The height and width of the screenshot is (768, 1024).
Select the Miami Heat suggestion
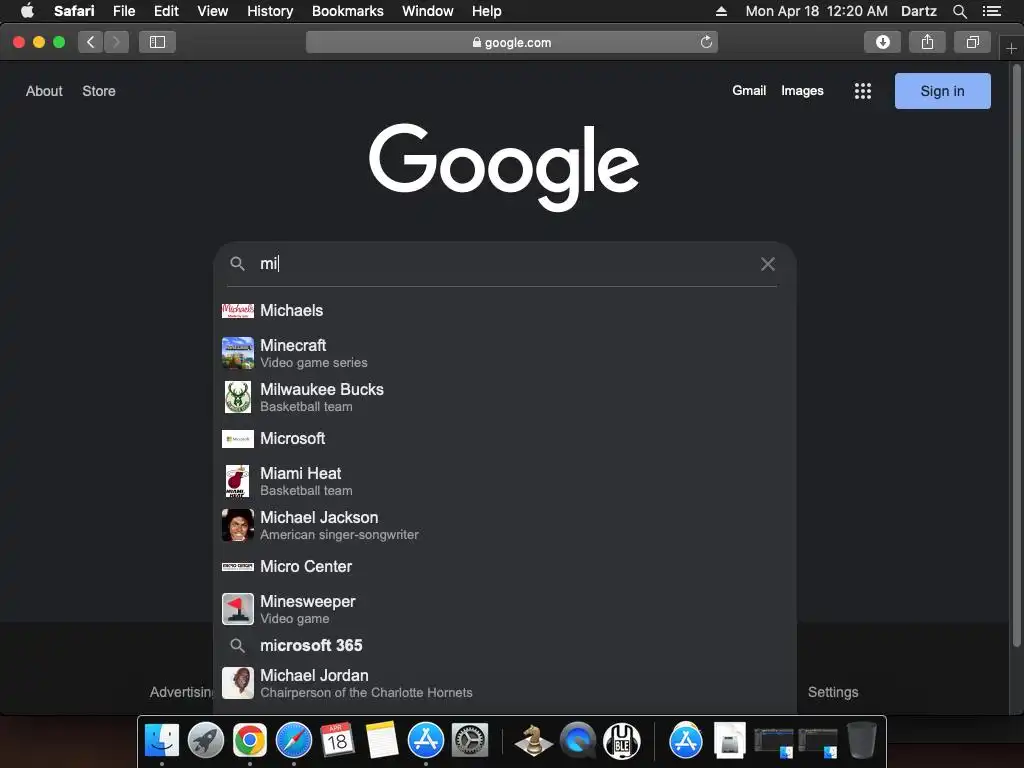pos(505,481)
